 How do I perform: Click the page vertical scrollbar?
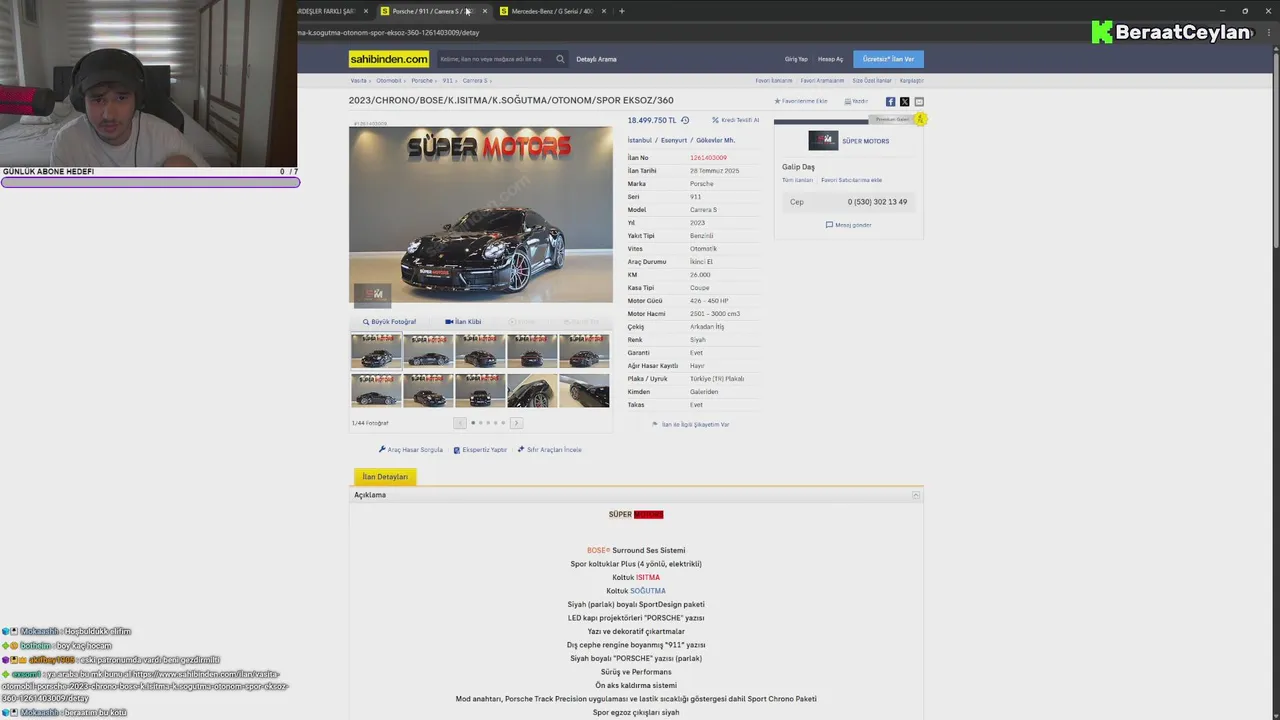click(1275, 150)
